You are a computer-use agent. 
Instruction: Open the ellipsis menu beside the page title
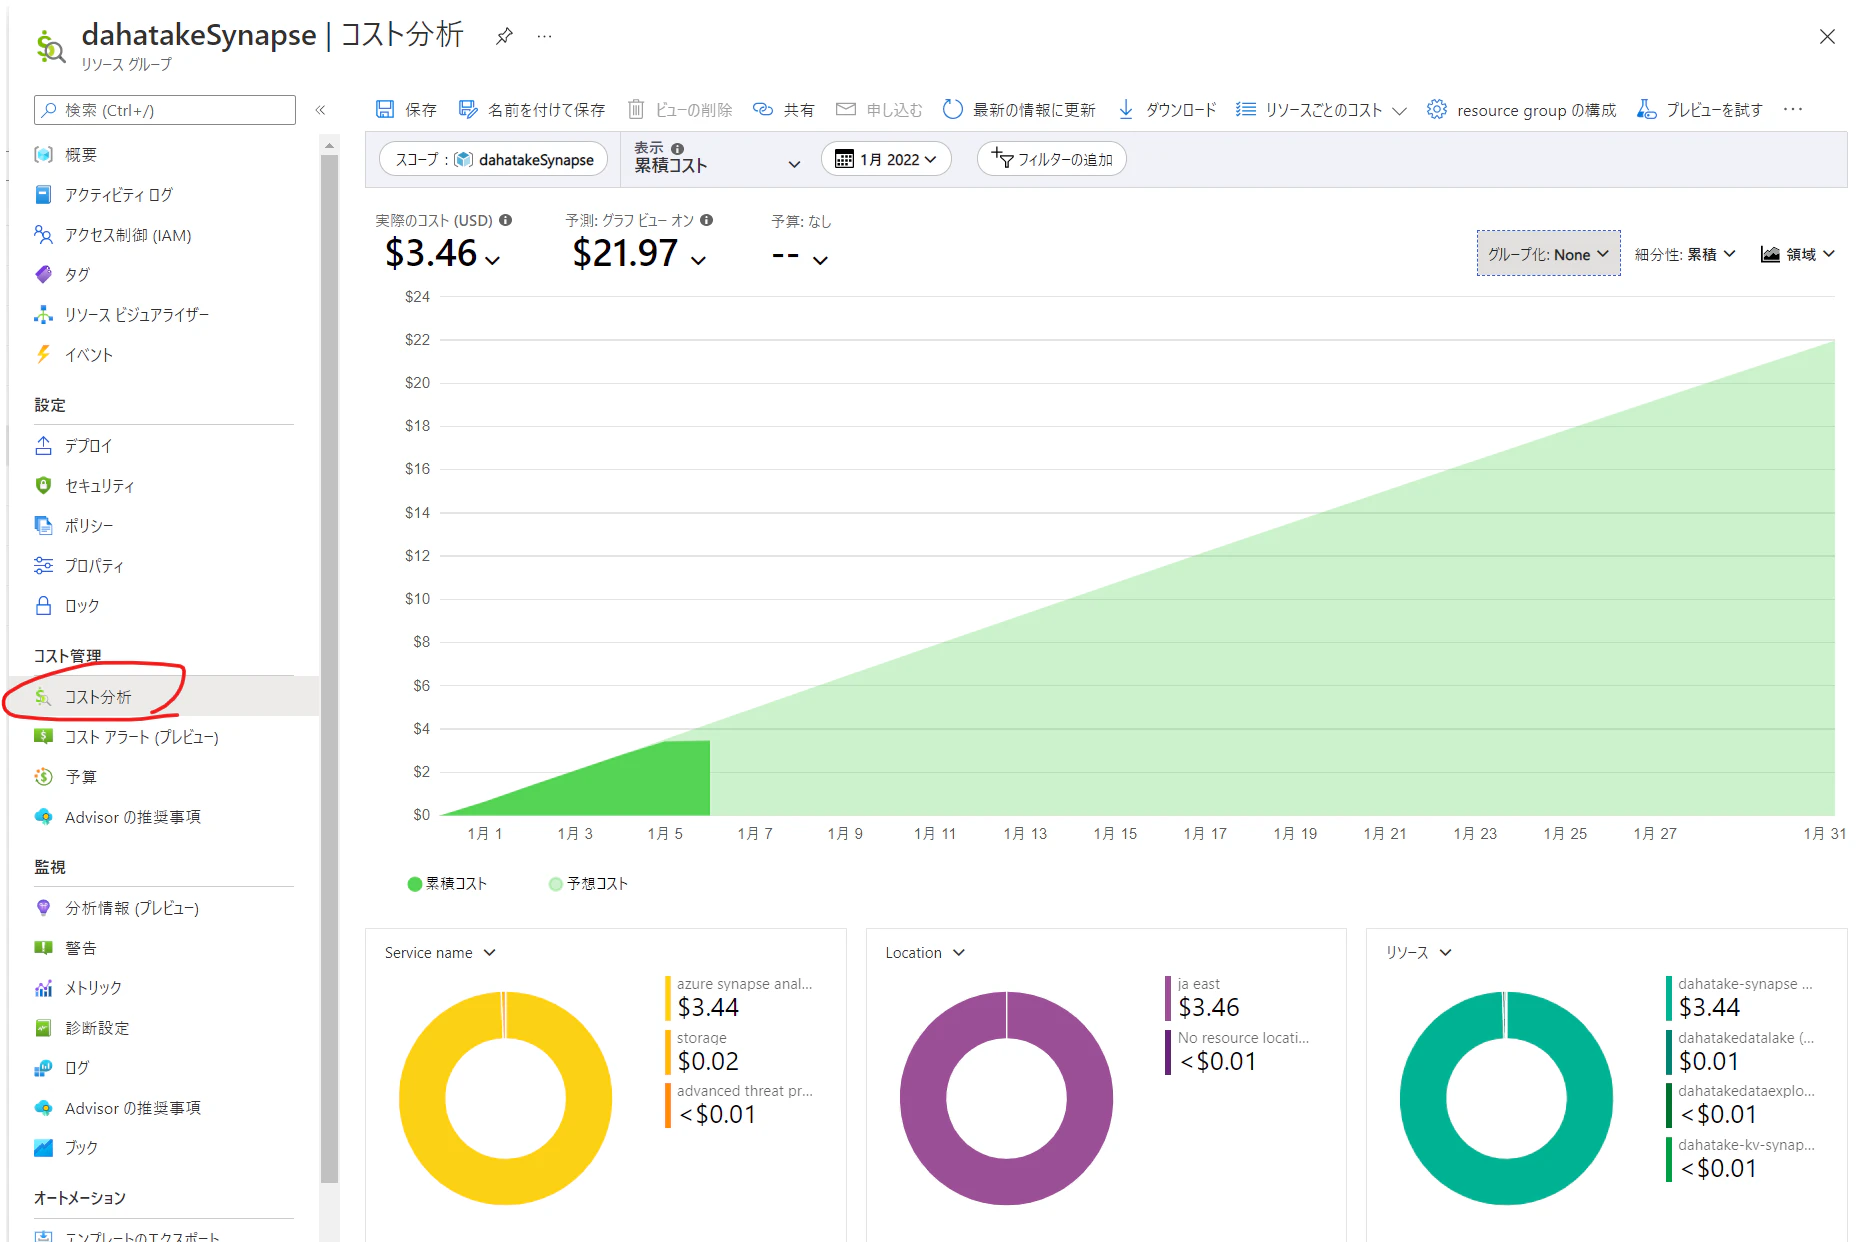click(544, 36)
